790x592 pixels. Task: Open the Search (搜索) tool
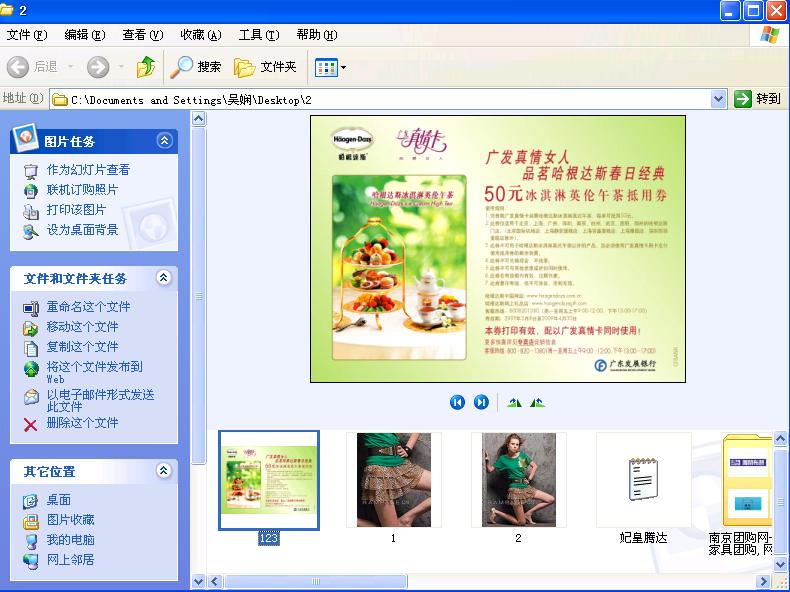[196, 67]
